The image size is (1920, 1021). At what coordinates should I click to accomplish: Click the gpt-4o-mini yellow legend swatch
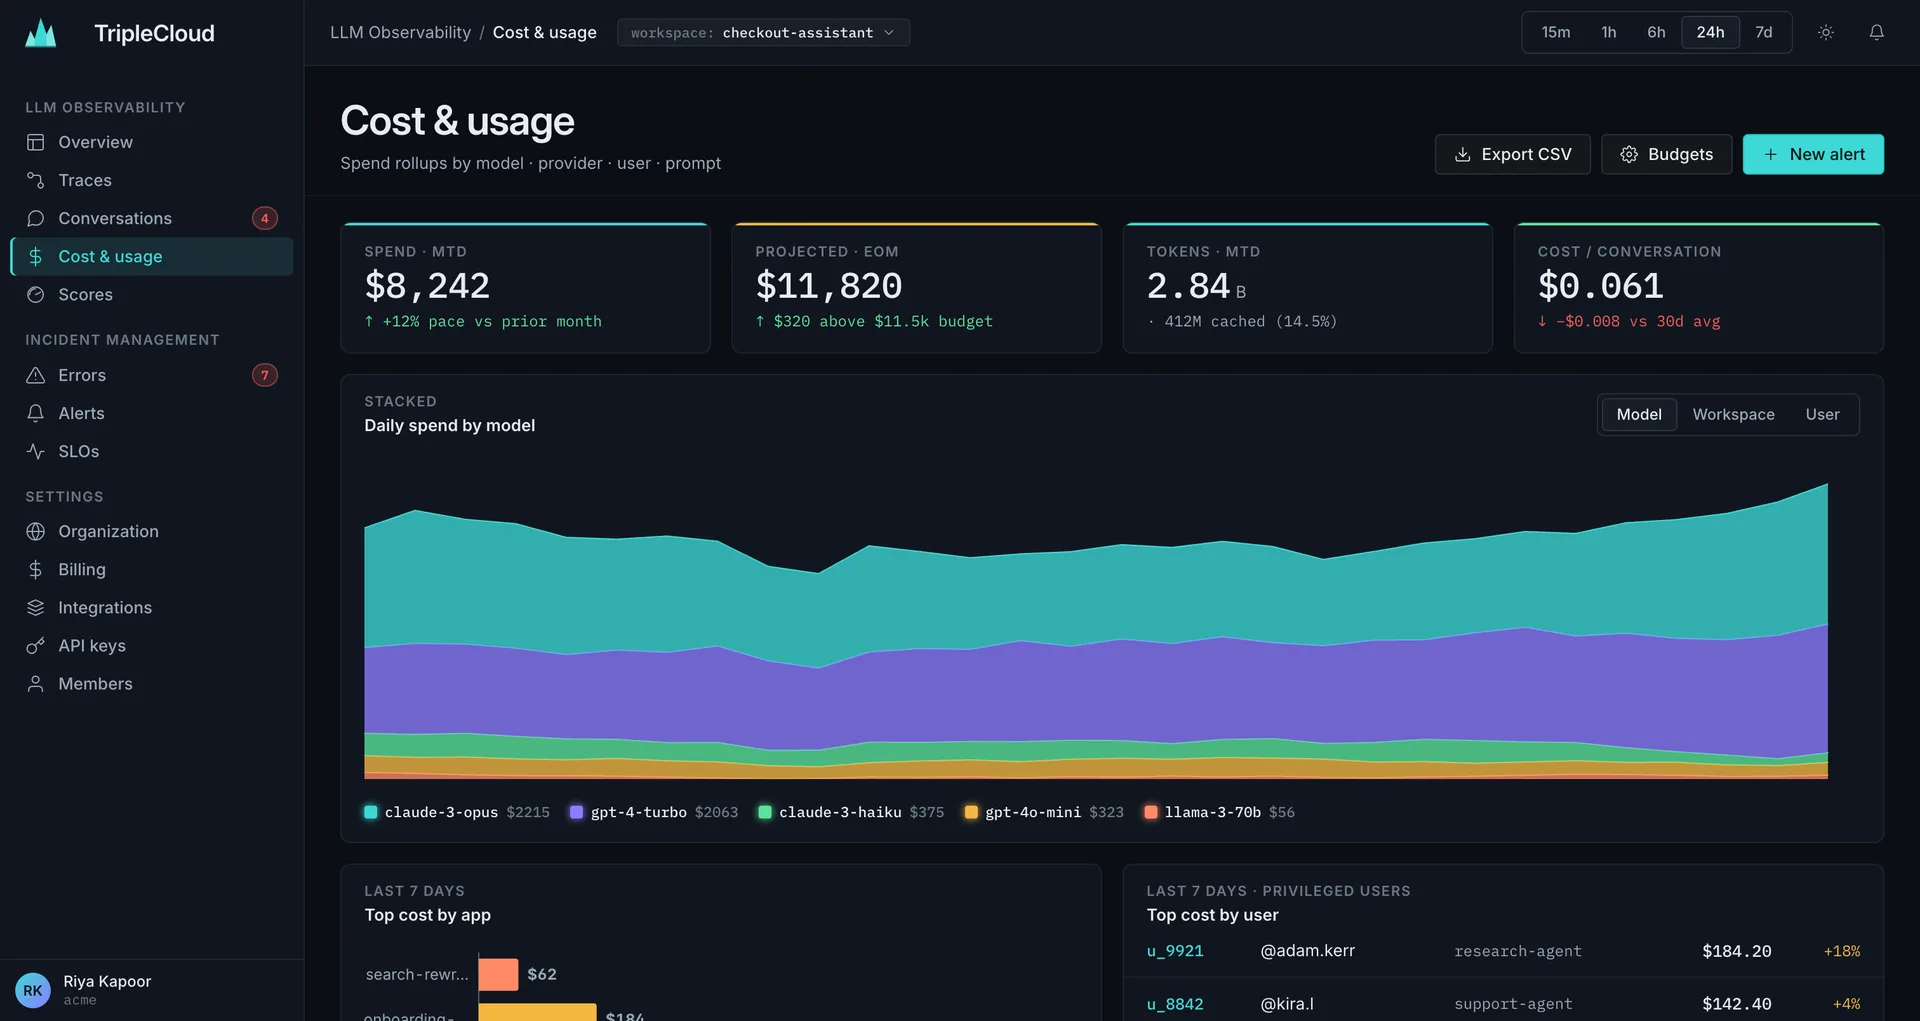[971, 812]
